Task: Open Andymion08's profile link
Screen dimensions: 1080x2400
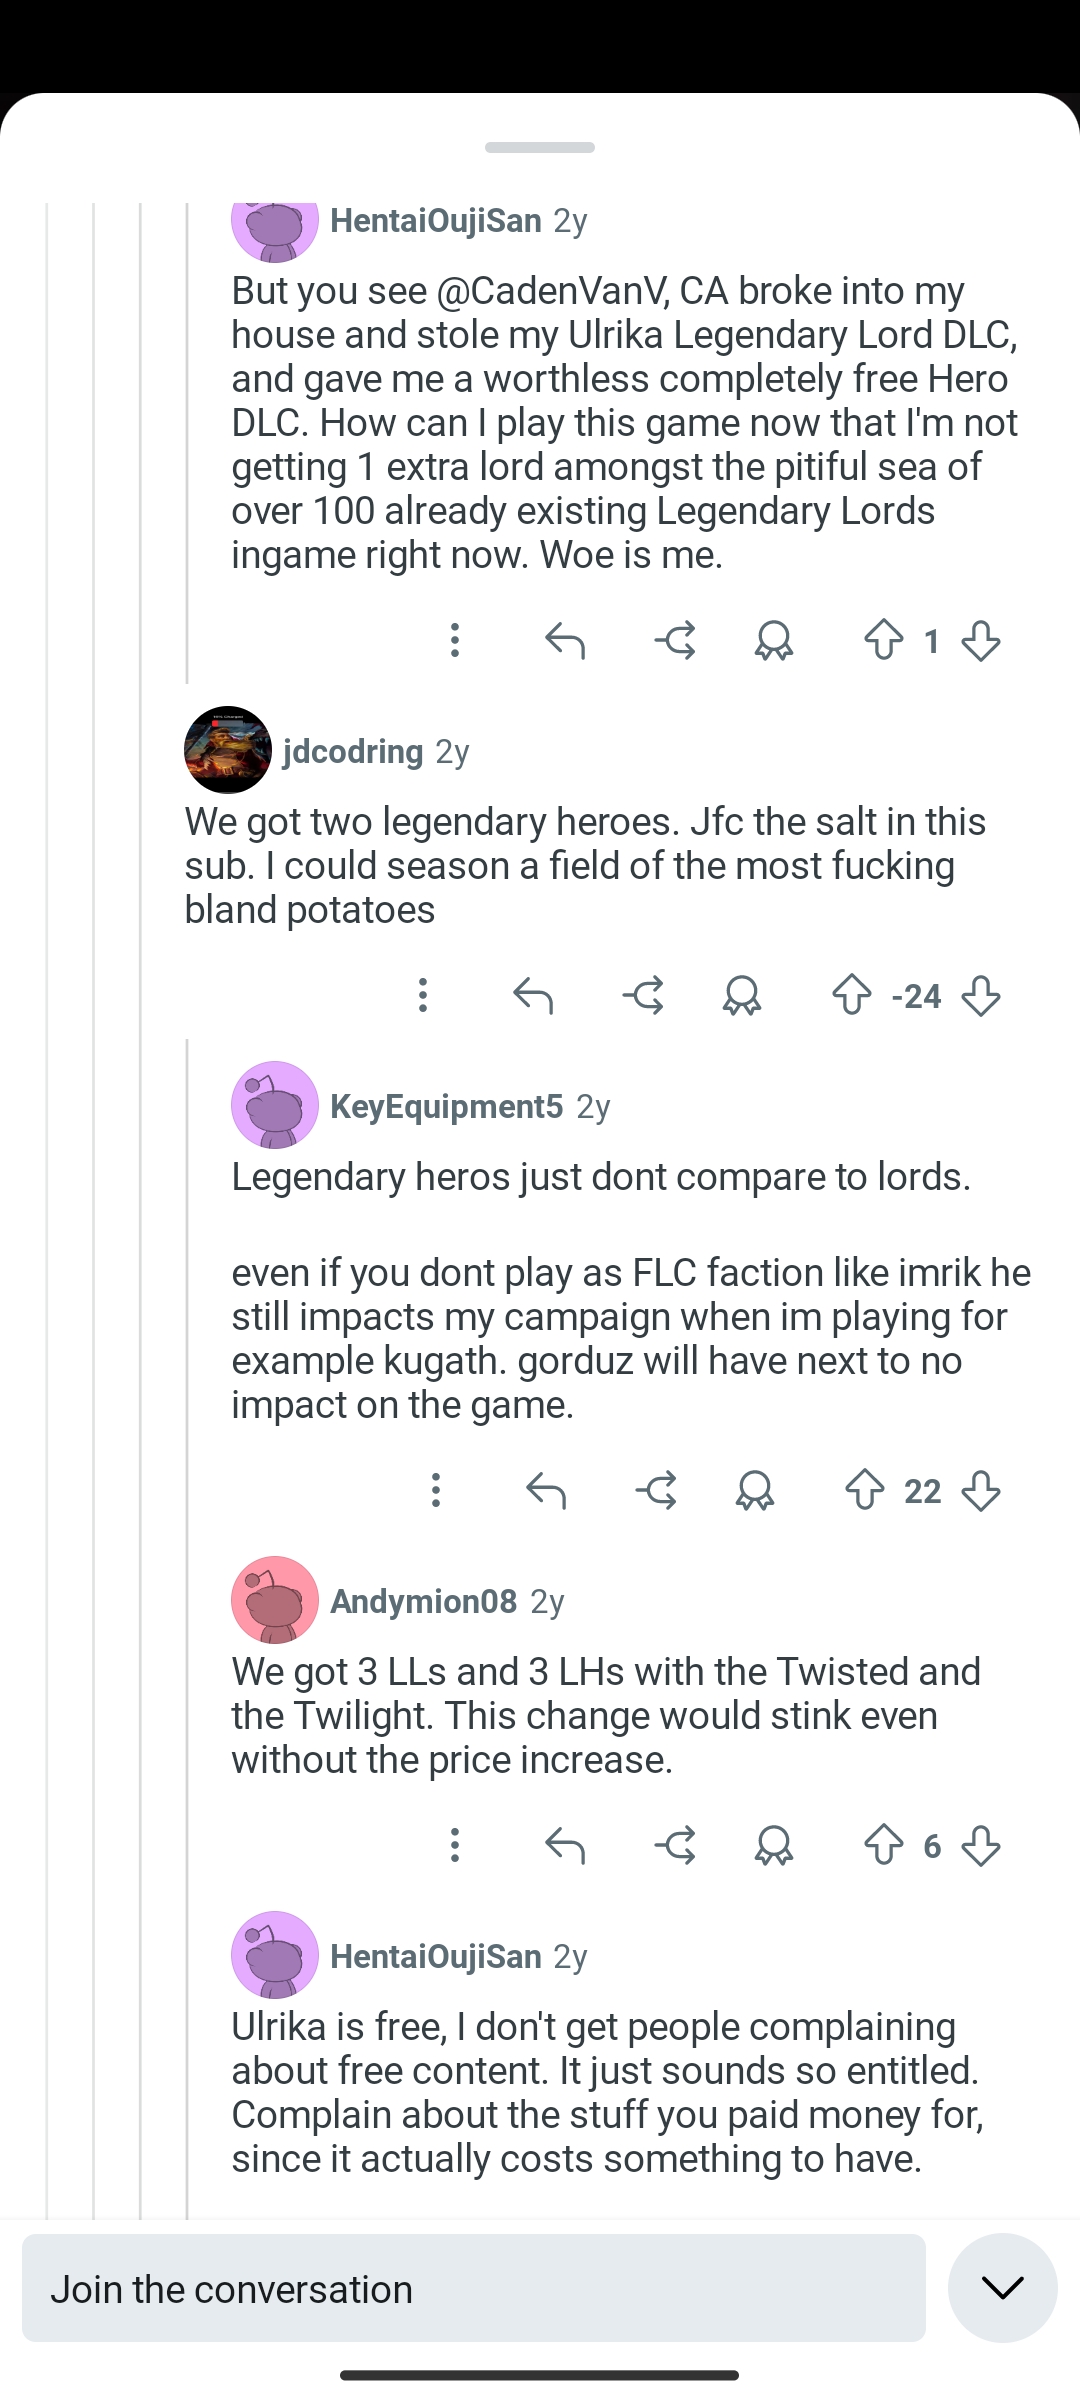Action: pos(423,1601)
